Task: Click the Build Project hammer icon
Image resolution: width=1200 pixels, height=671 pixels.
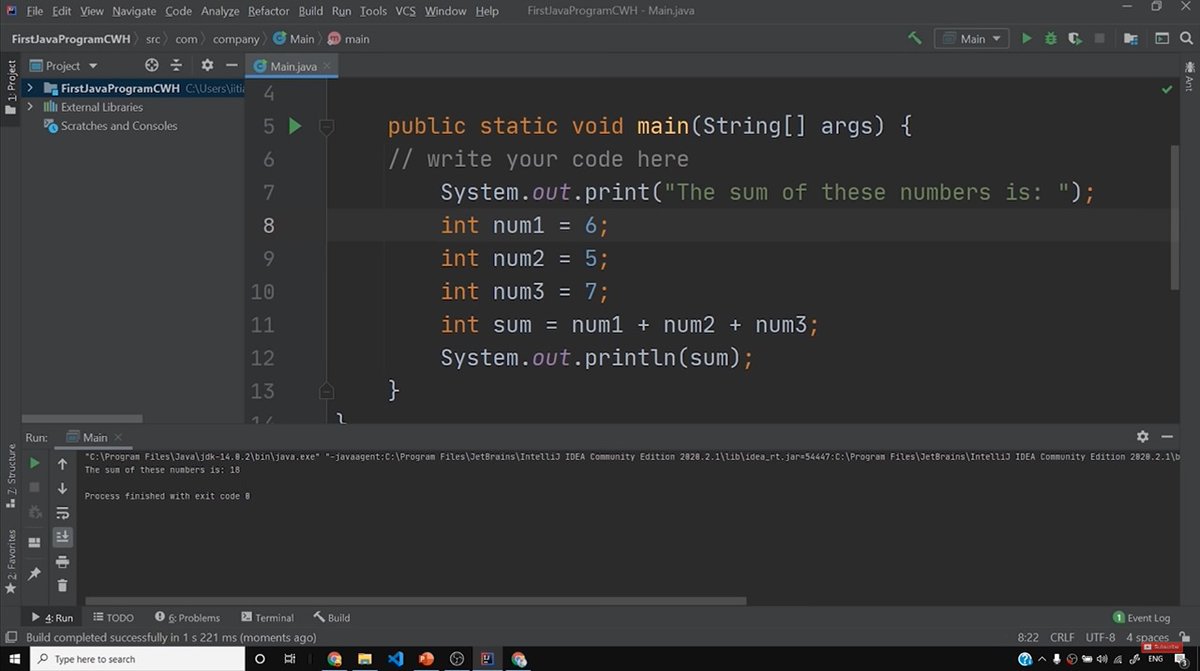Action: [x=914, y=38]
